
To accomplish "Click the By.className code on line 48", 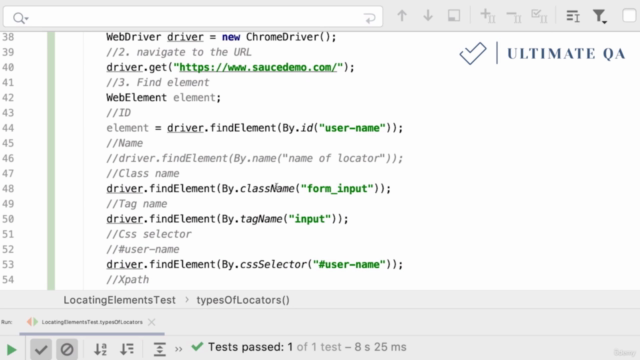I will click(x=258, y=189).
